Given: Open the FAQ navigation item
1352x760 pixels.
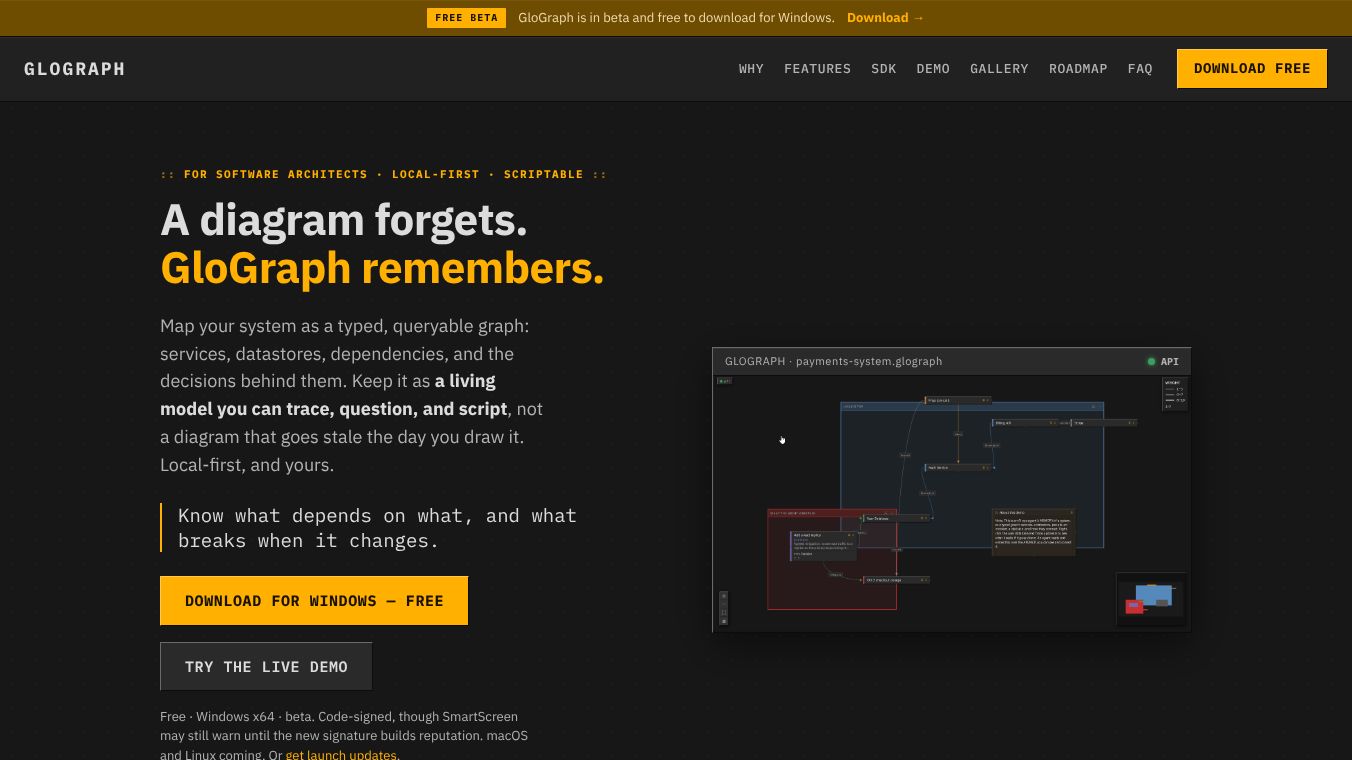Looking at the screenshot, I should tap(1140, 69).
